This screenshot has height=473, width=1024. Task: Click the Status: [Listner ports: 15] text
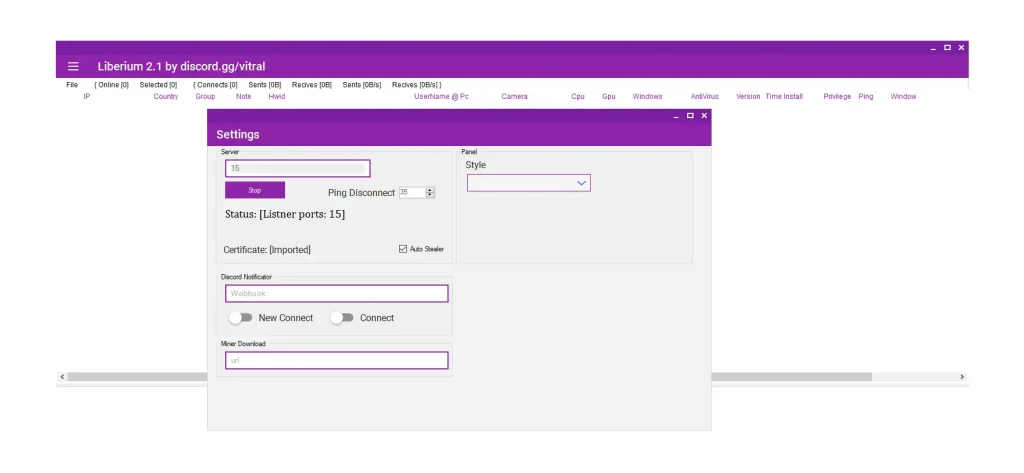coord(285,214)
